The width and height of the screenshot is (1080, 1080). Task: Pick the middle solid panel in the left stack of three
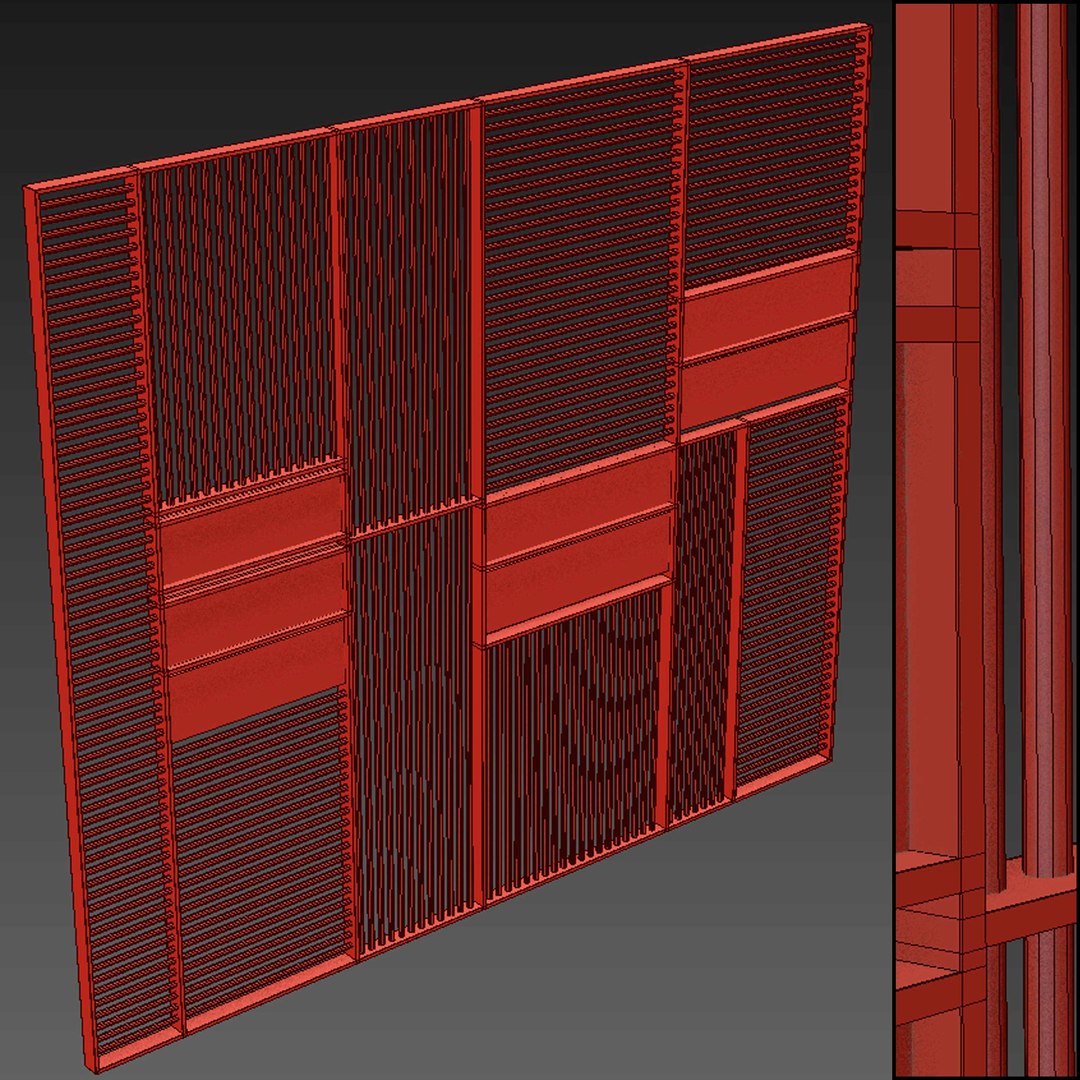[x=257, y=606]
